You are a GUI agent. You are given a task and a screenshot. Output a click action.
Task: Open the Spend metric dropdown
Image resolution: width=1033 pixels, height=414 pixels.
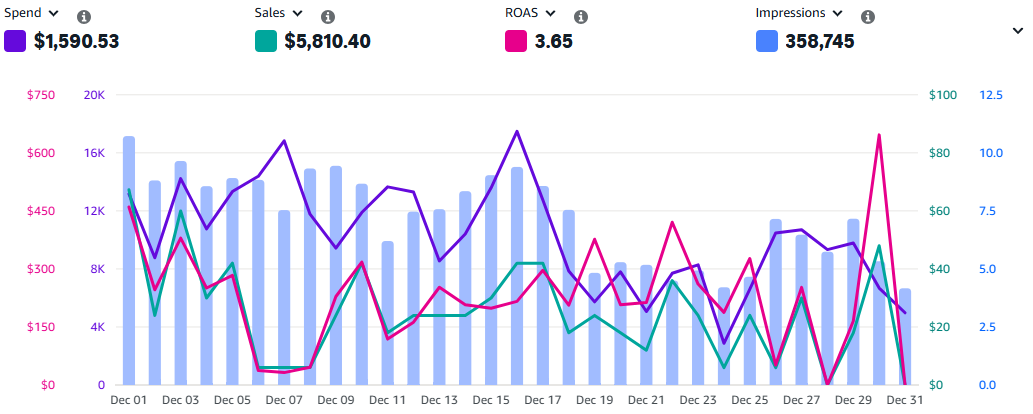tap(53, 14)
